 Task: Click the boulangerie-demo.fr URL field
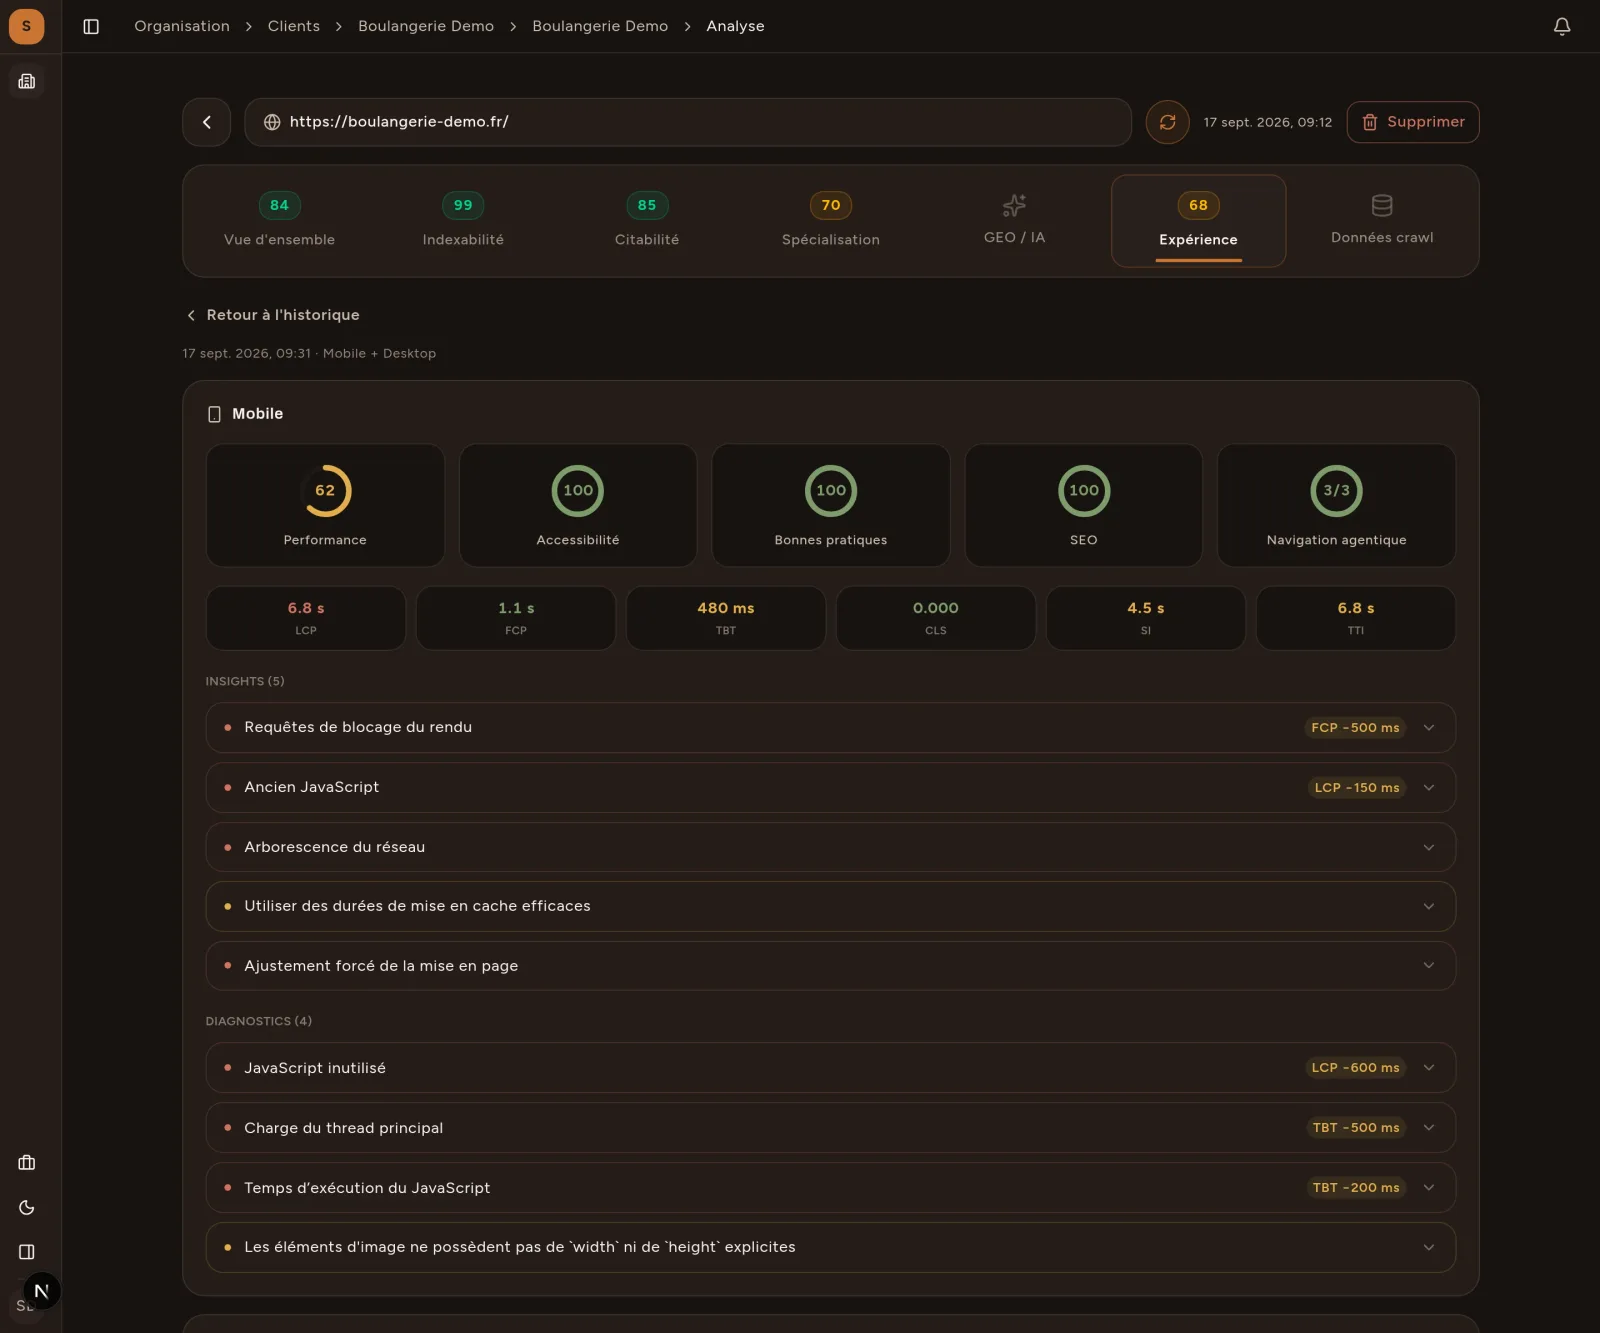click(x=688, y=122)
